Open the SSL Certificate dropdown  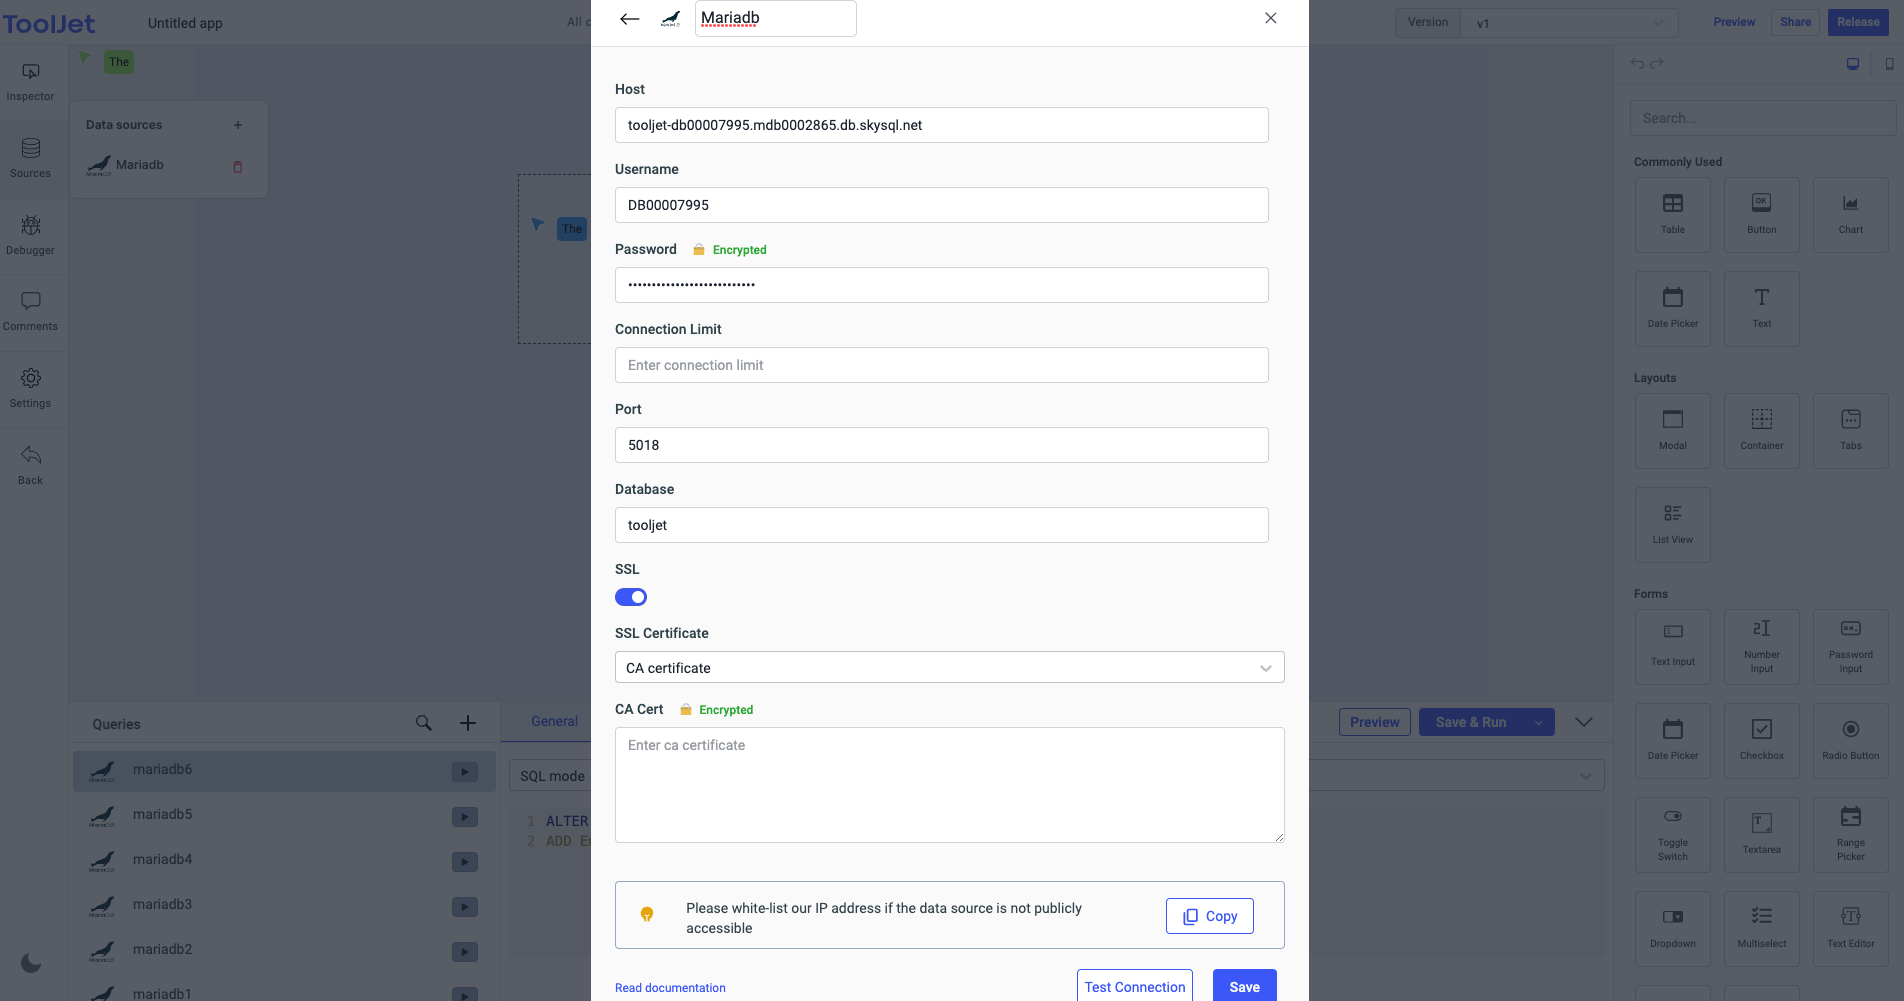click(x=949, y=668)
